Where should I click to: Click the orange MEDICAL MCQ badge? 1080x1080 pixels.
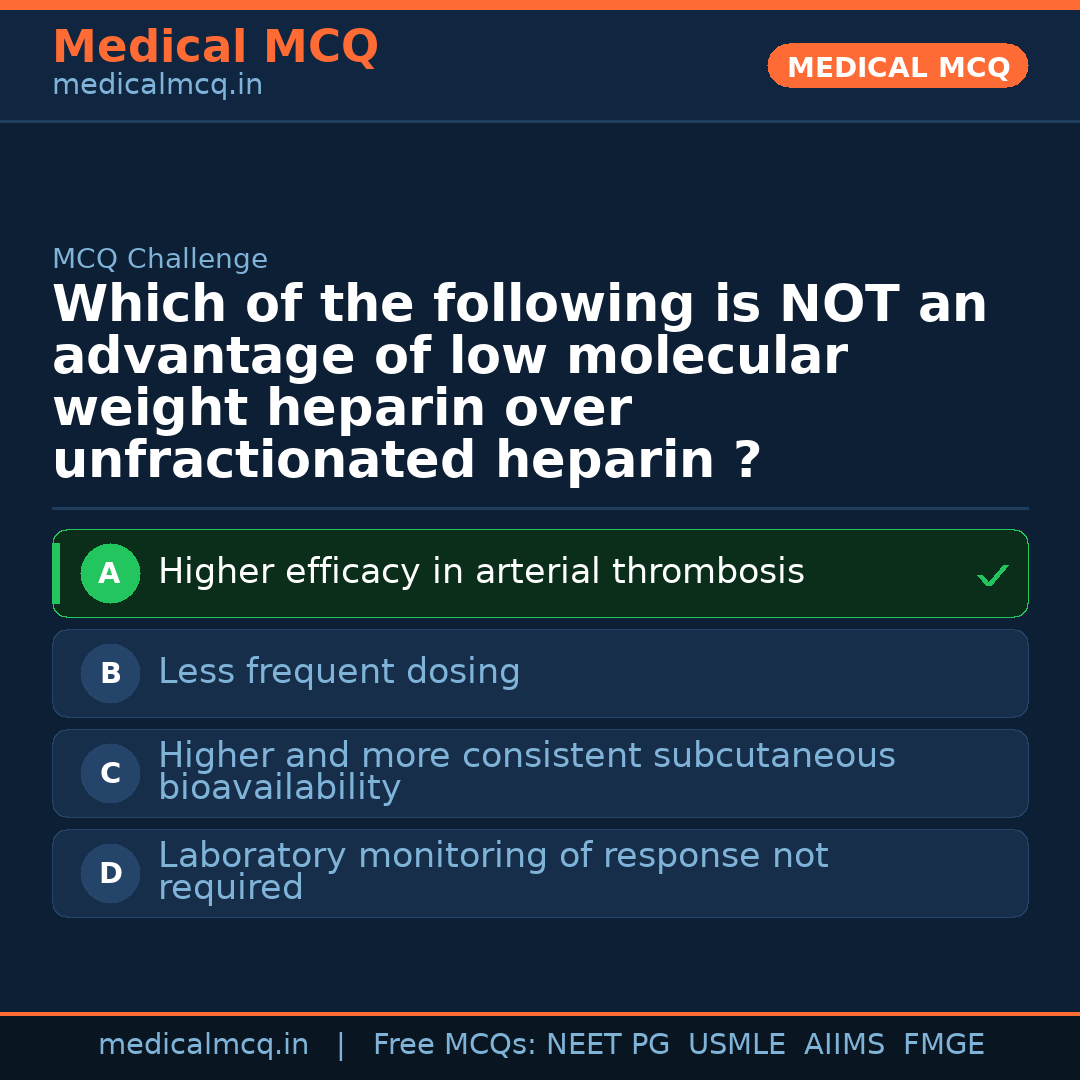pos(897,67)
